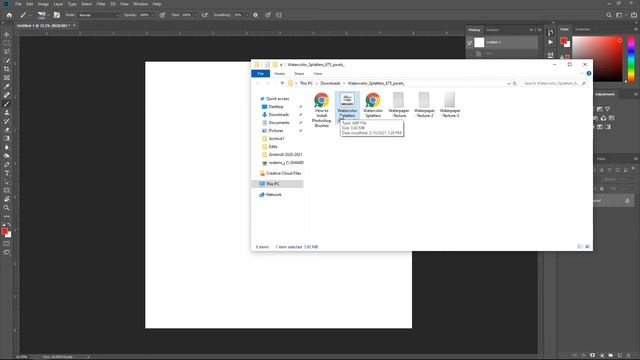This screenshot has height=360, width=640.
Task: Select the Pen tool
Action: (x=7, y=164)
